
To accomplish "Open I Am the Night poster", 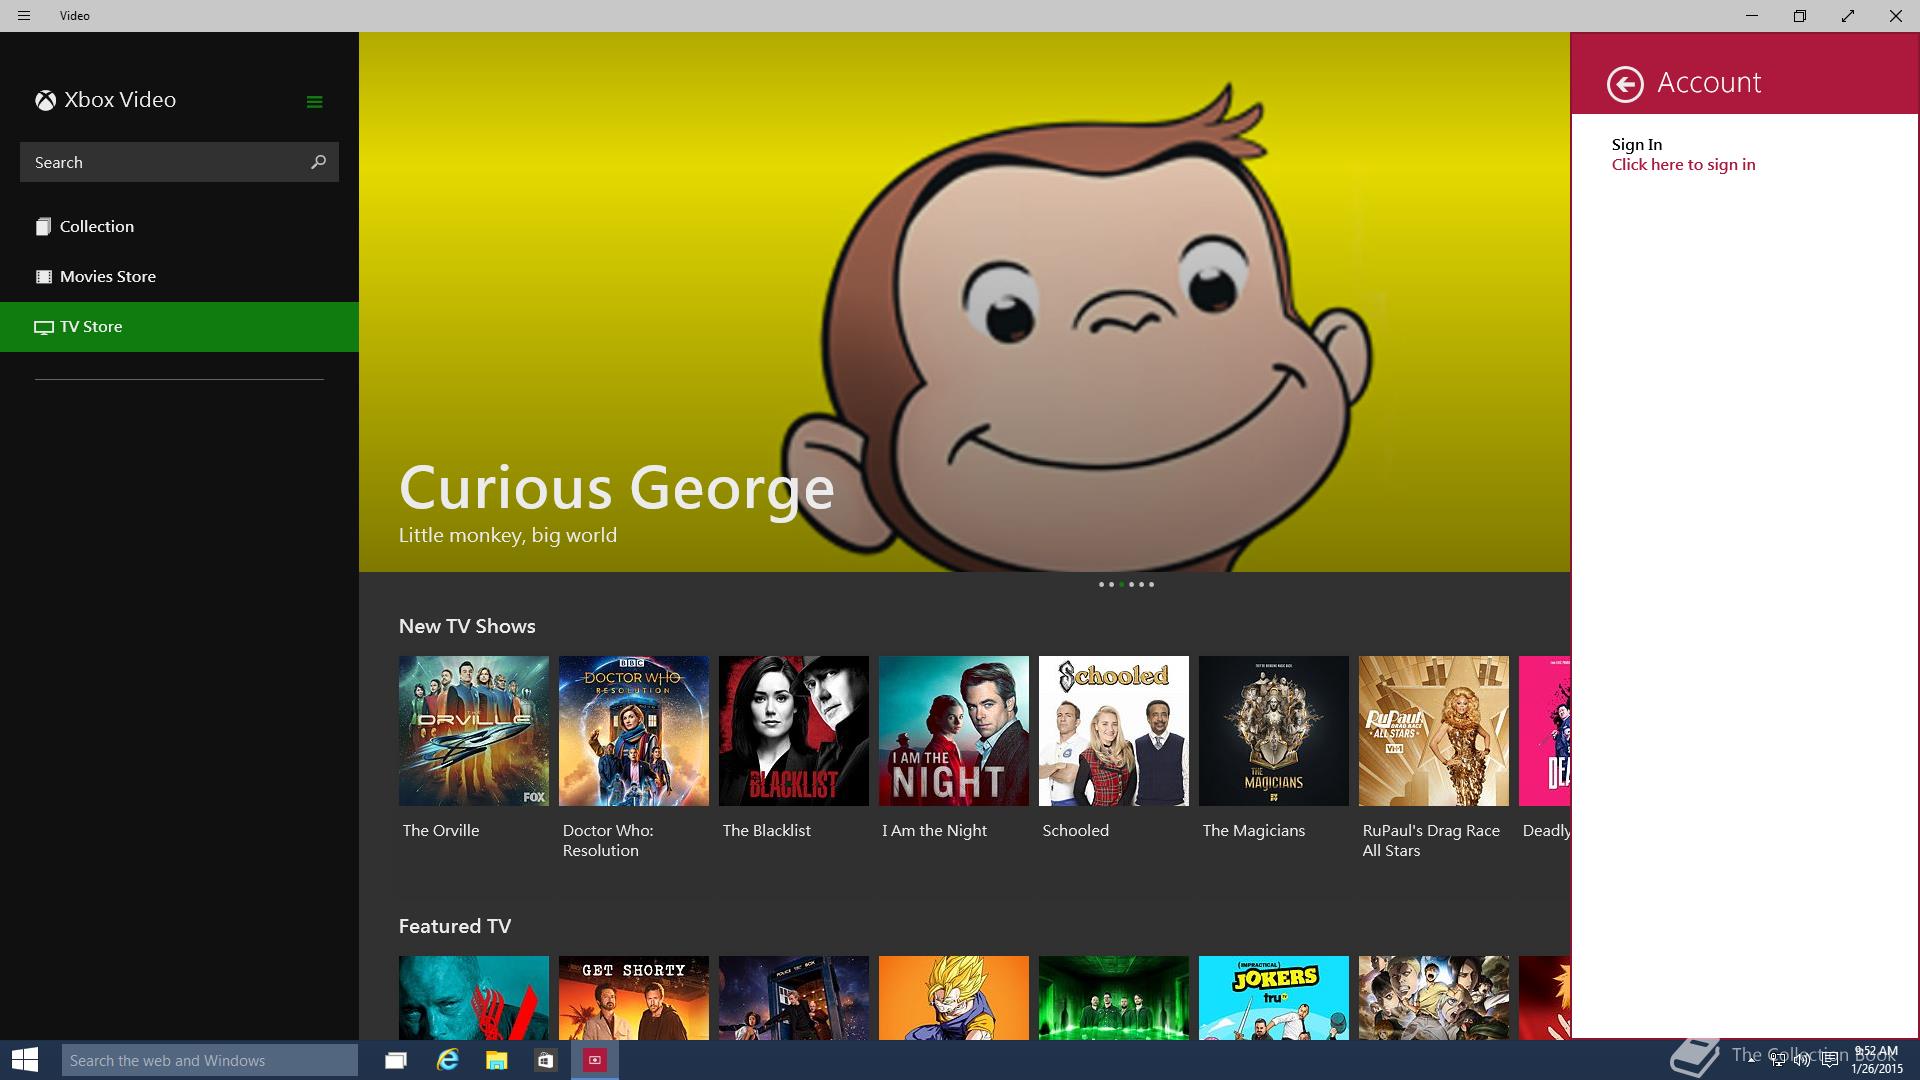I will [x=954, y=731].
